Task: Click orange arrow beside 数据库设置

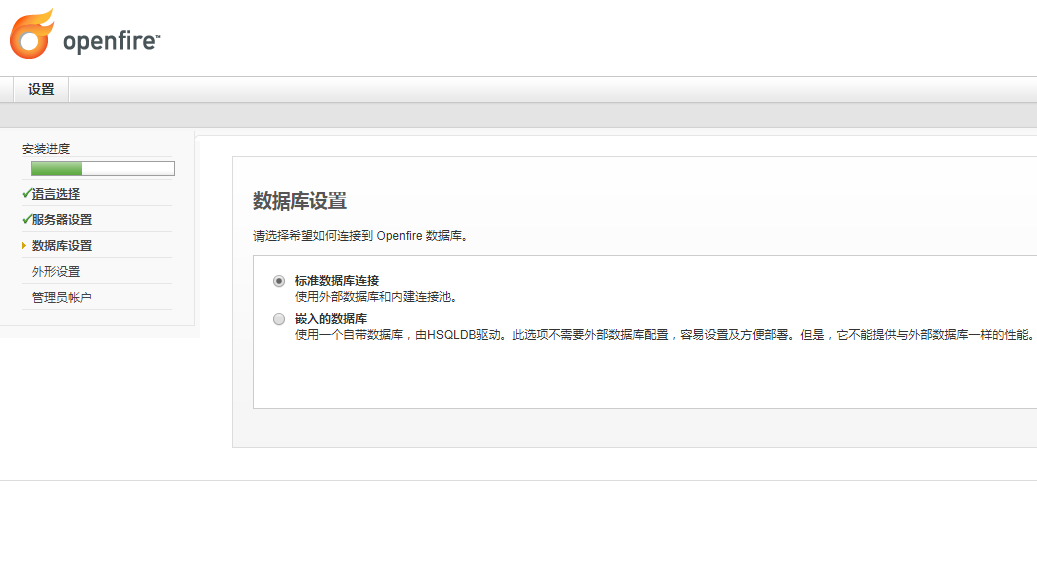Action: click(x=24, y=245)
